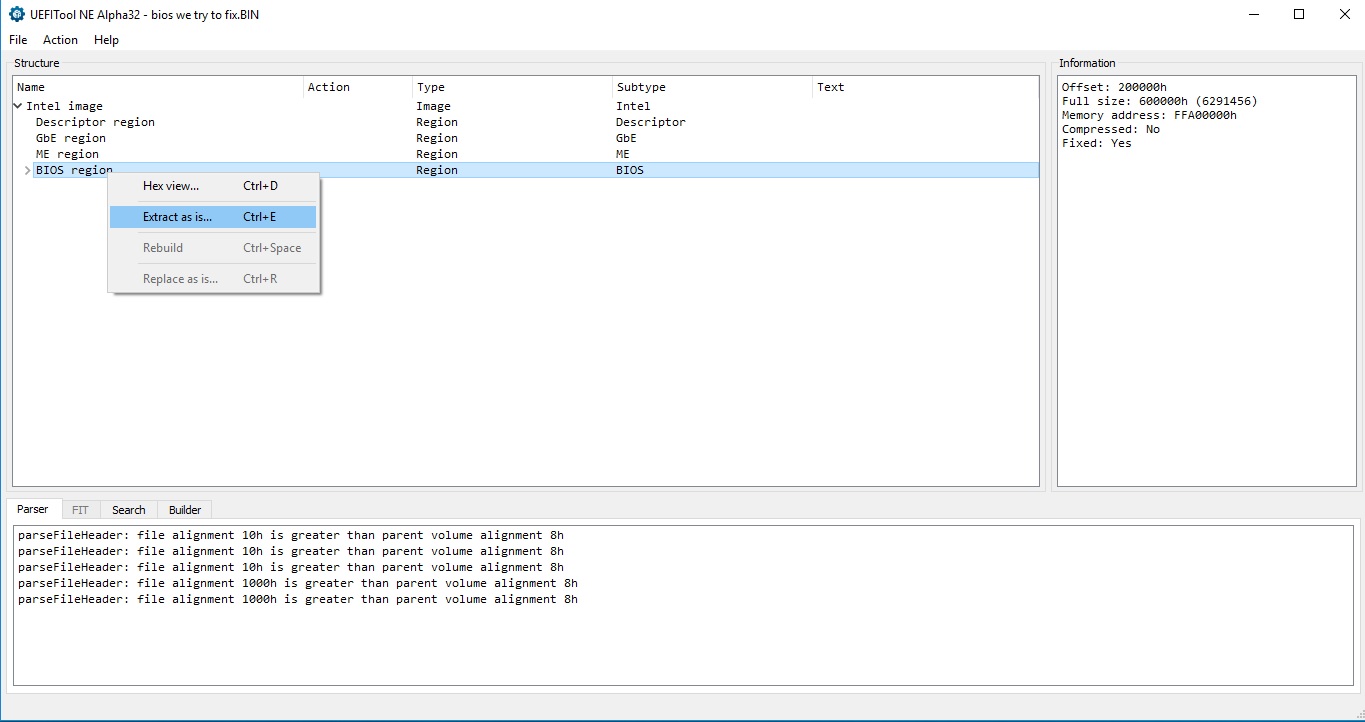Select the ME region row

point(526,154)
